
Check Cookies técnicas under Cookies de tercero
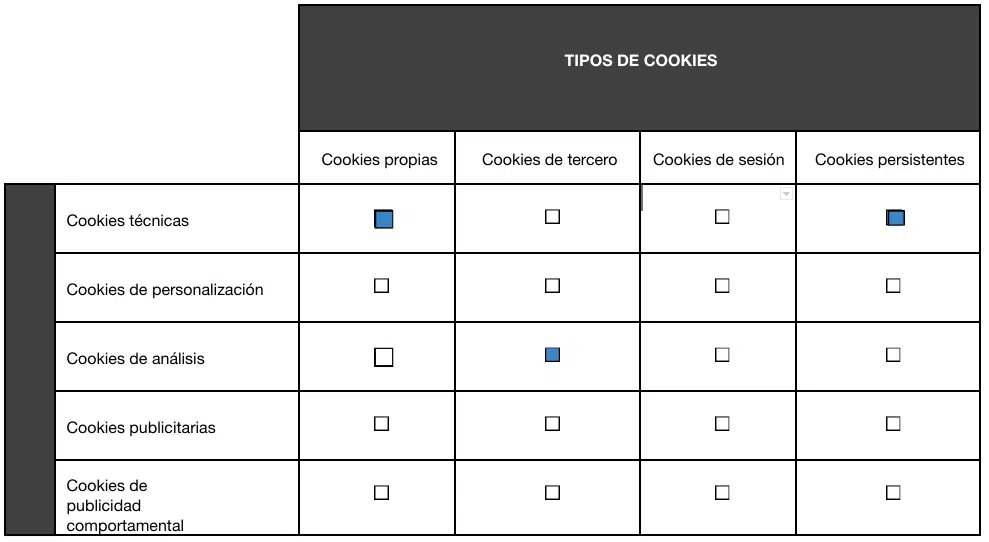tap(552, 217)
